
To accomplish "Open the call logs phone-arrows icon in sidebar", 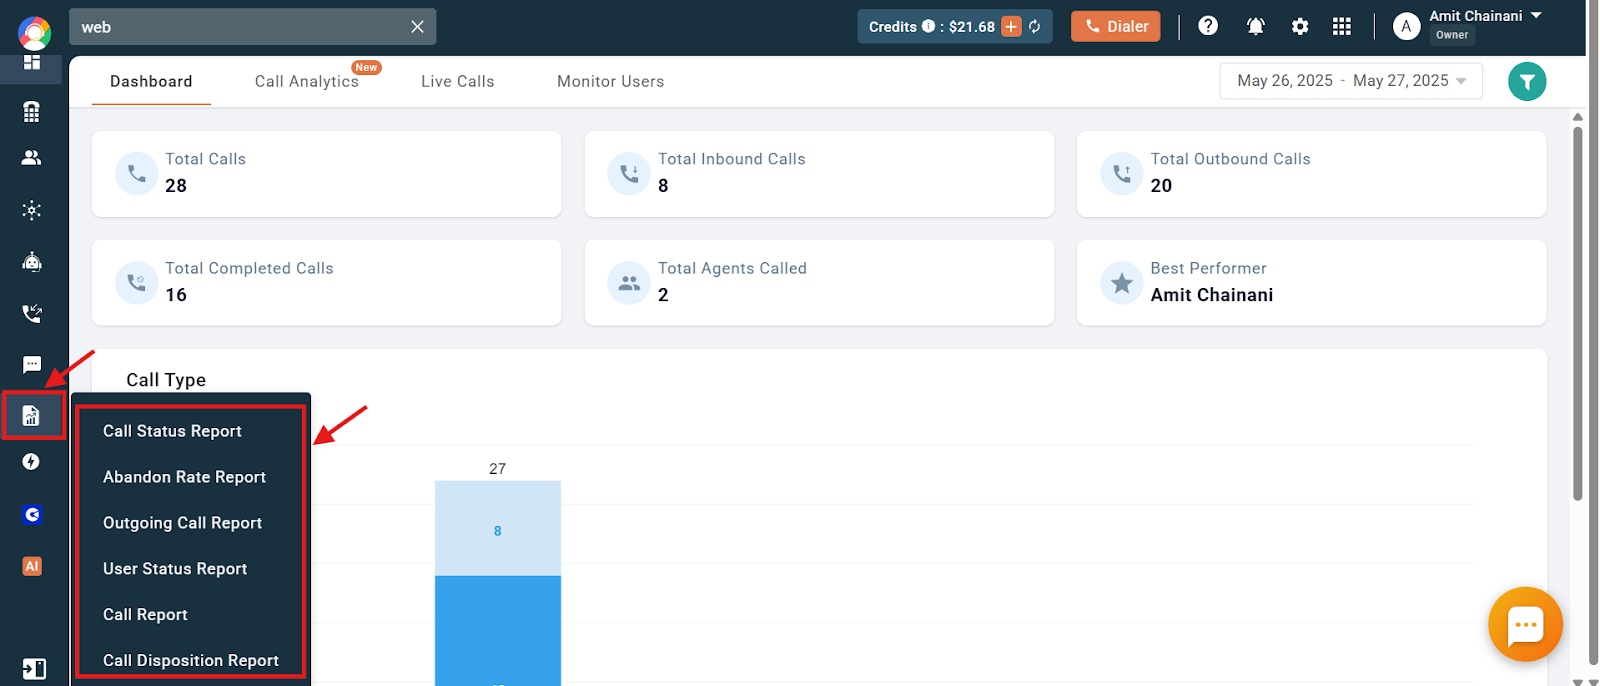I will 32,314.
